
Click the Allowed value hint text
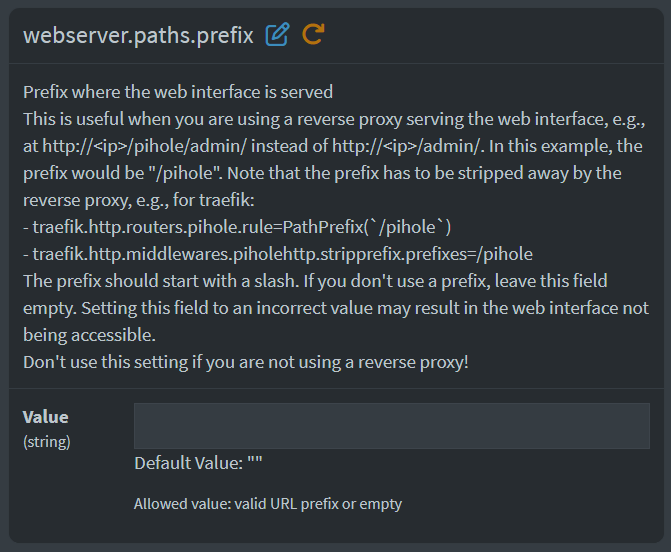(267, 504)
